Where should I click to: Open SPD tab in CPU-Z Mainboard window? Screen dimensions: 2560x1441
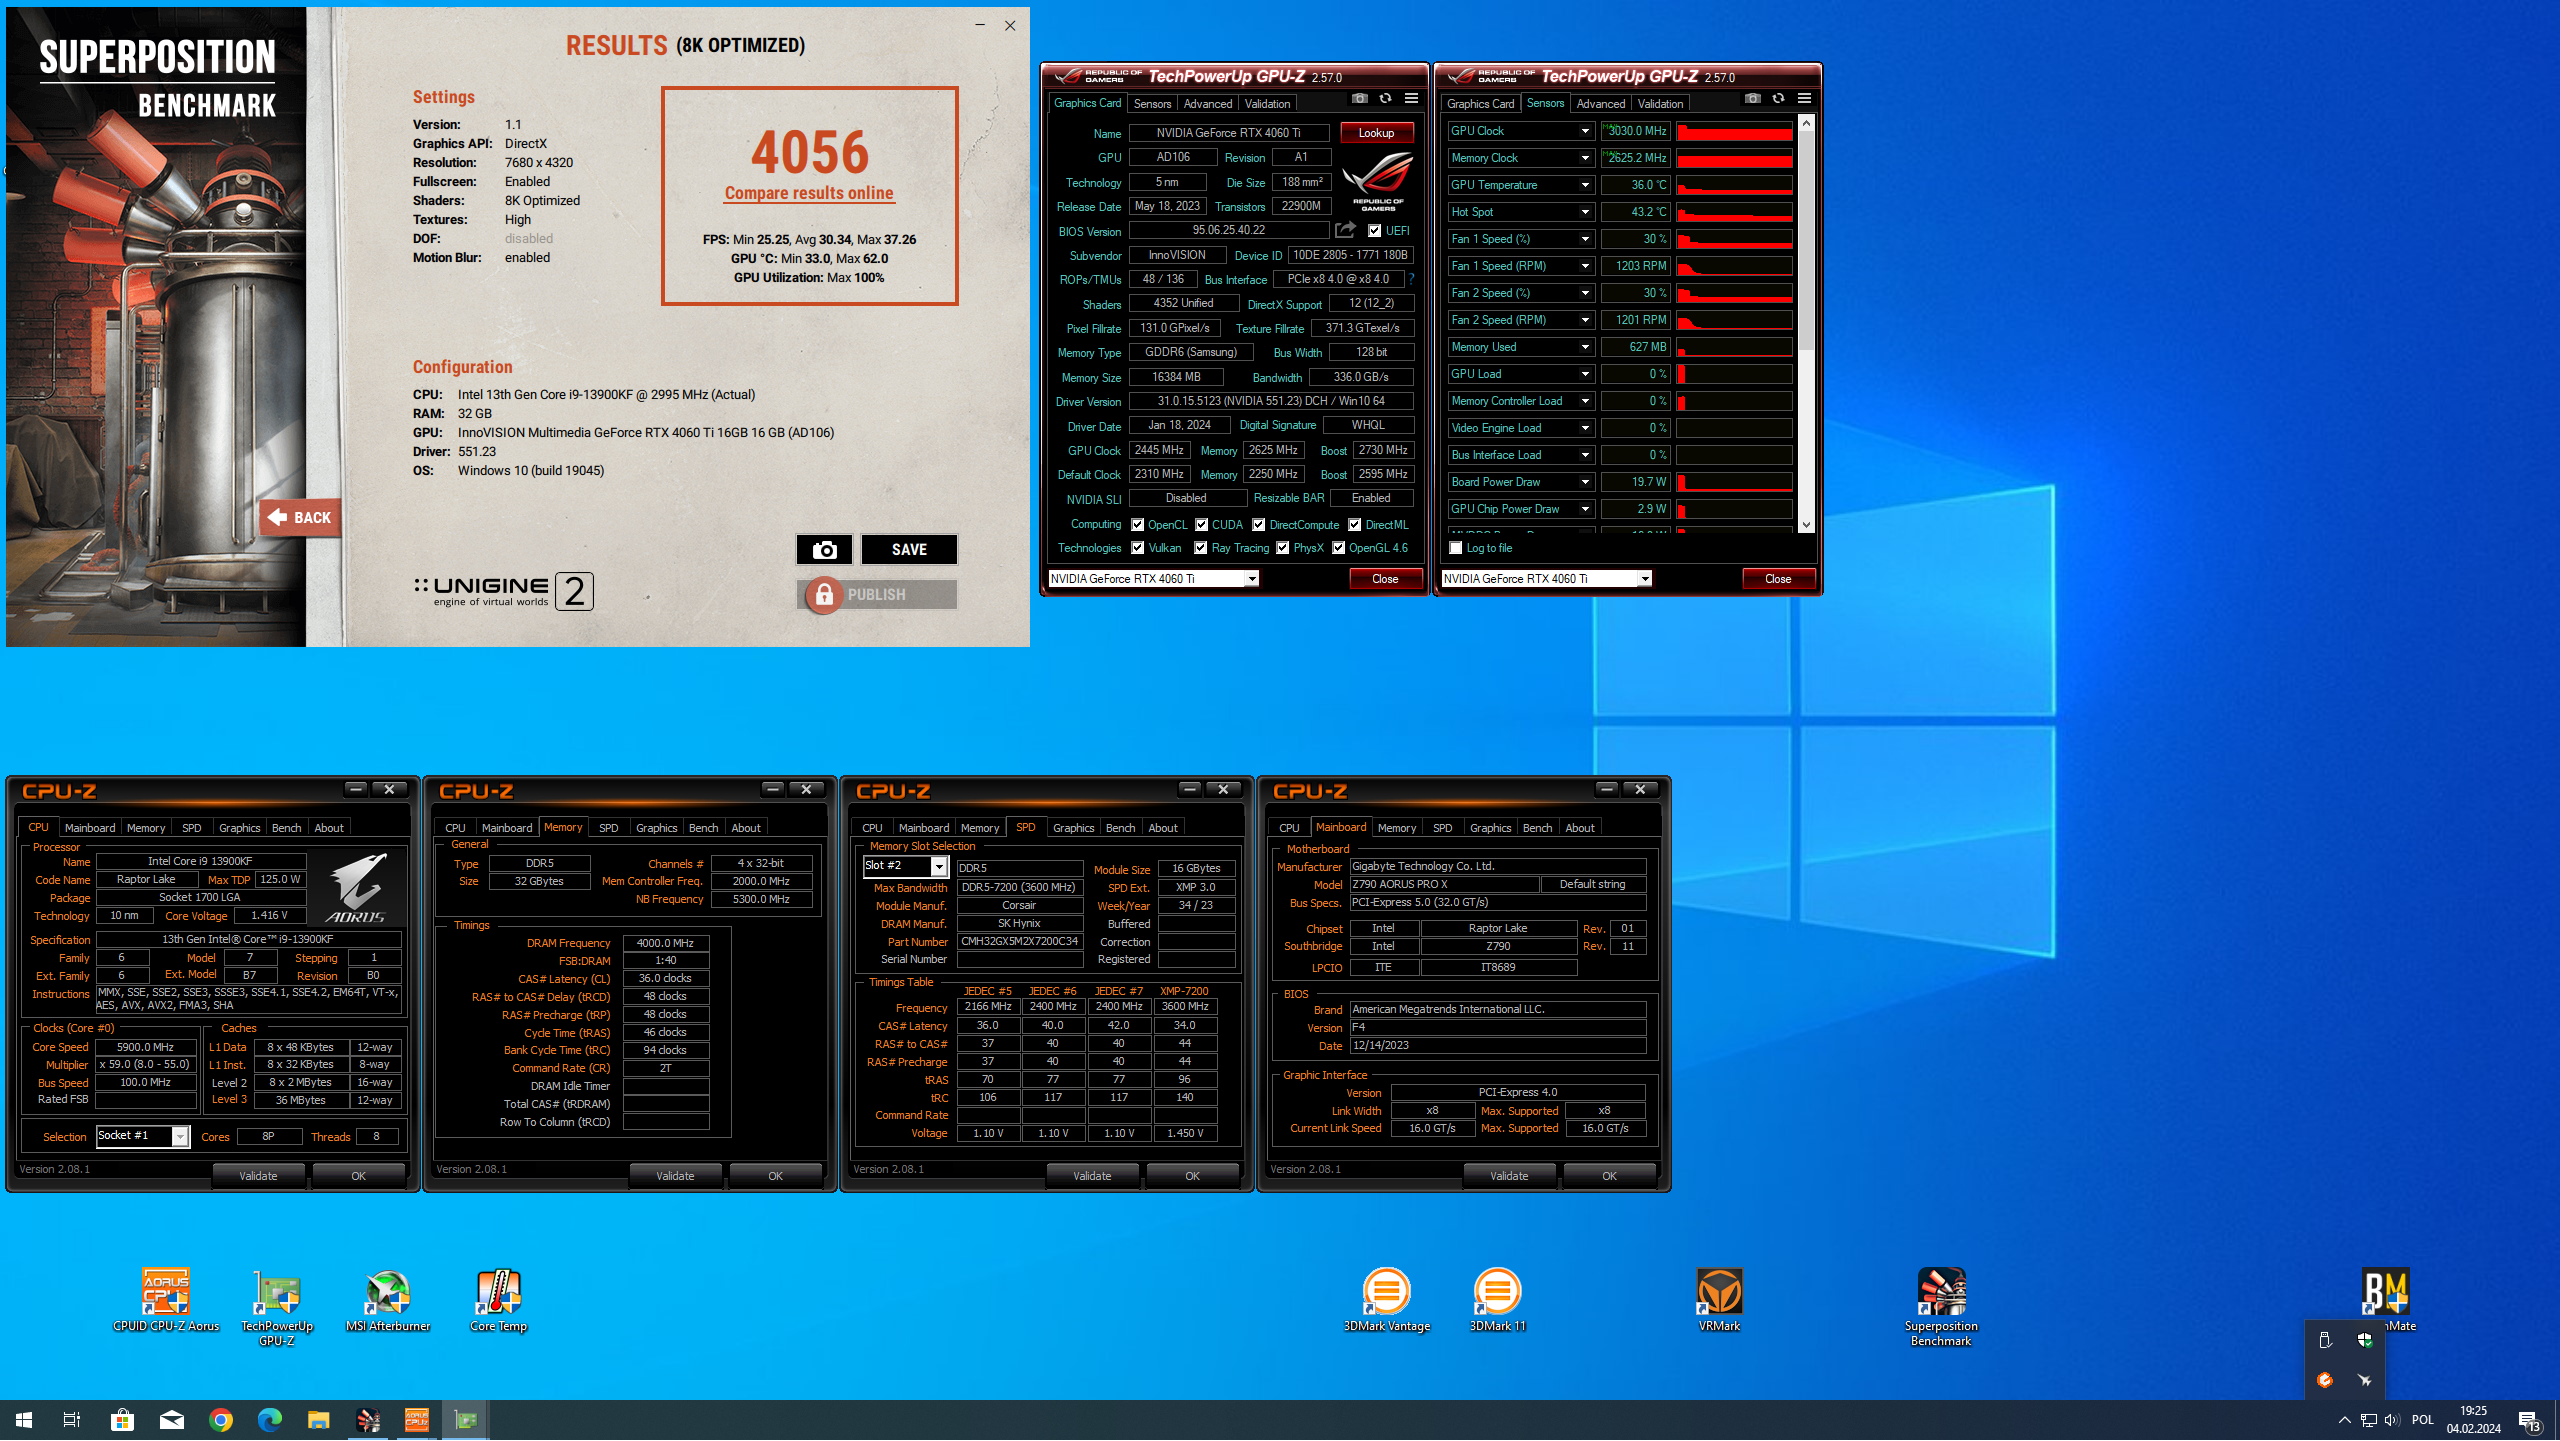(x=1442, y=828)
